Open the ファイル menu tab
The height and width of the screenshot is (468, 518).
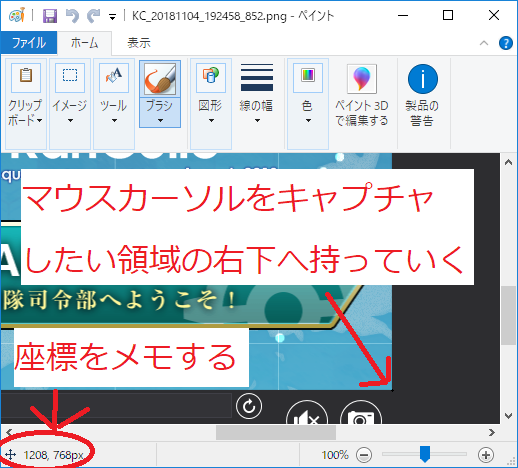[29, 43]
